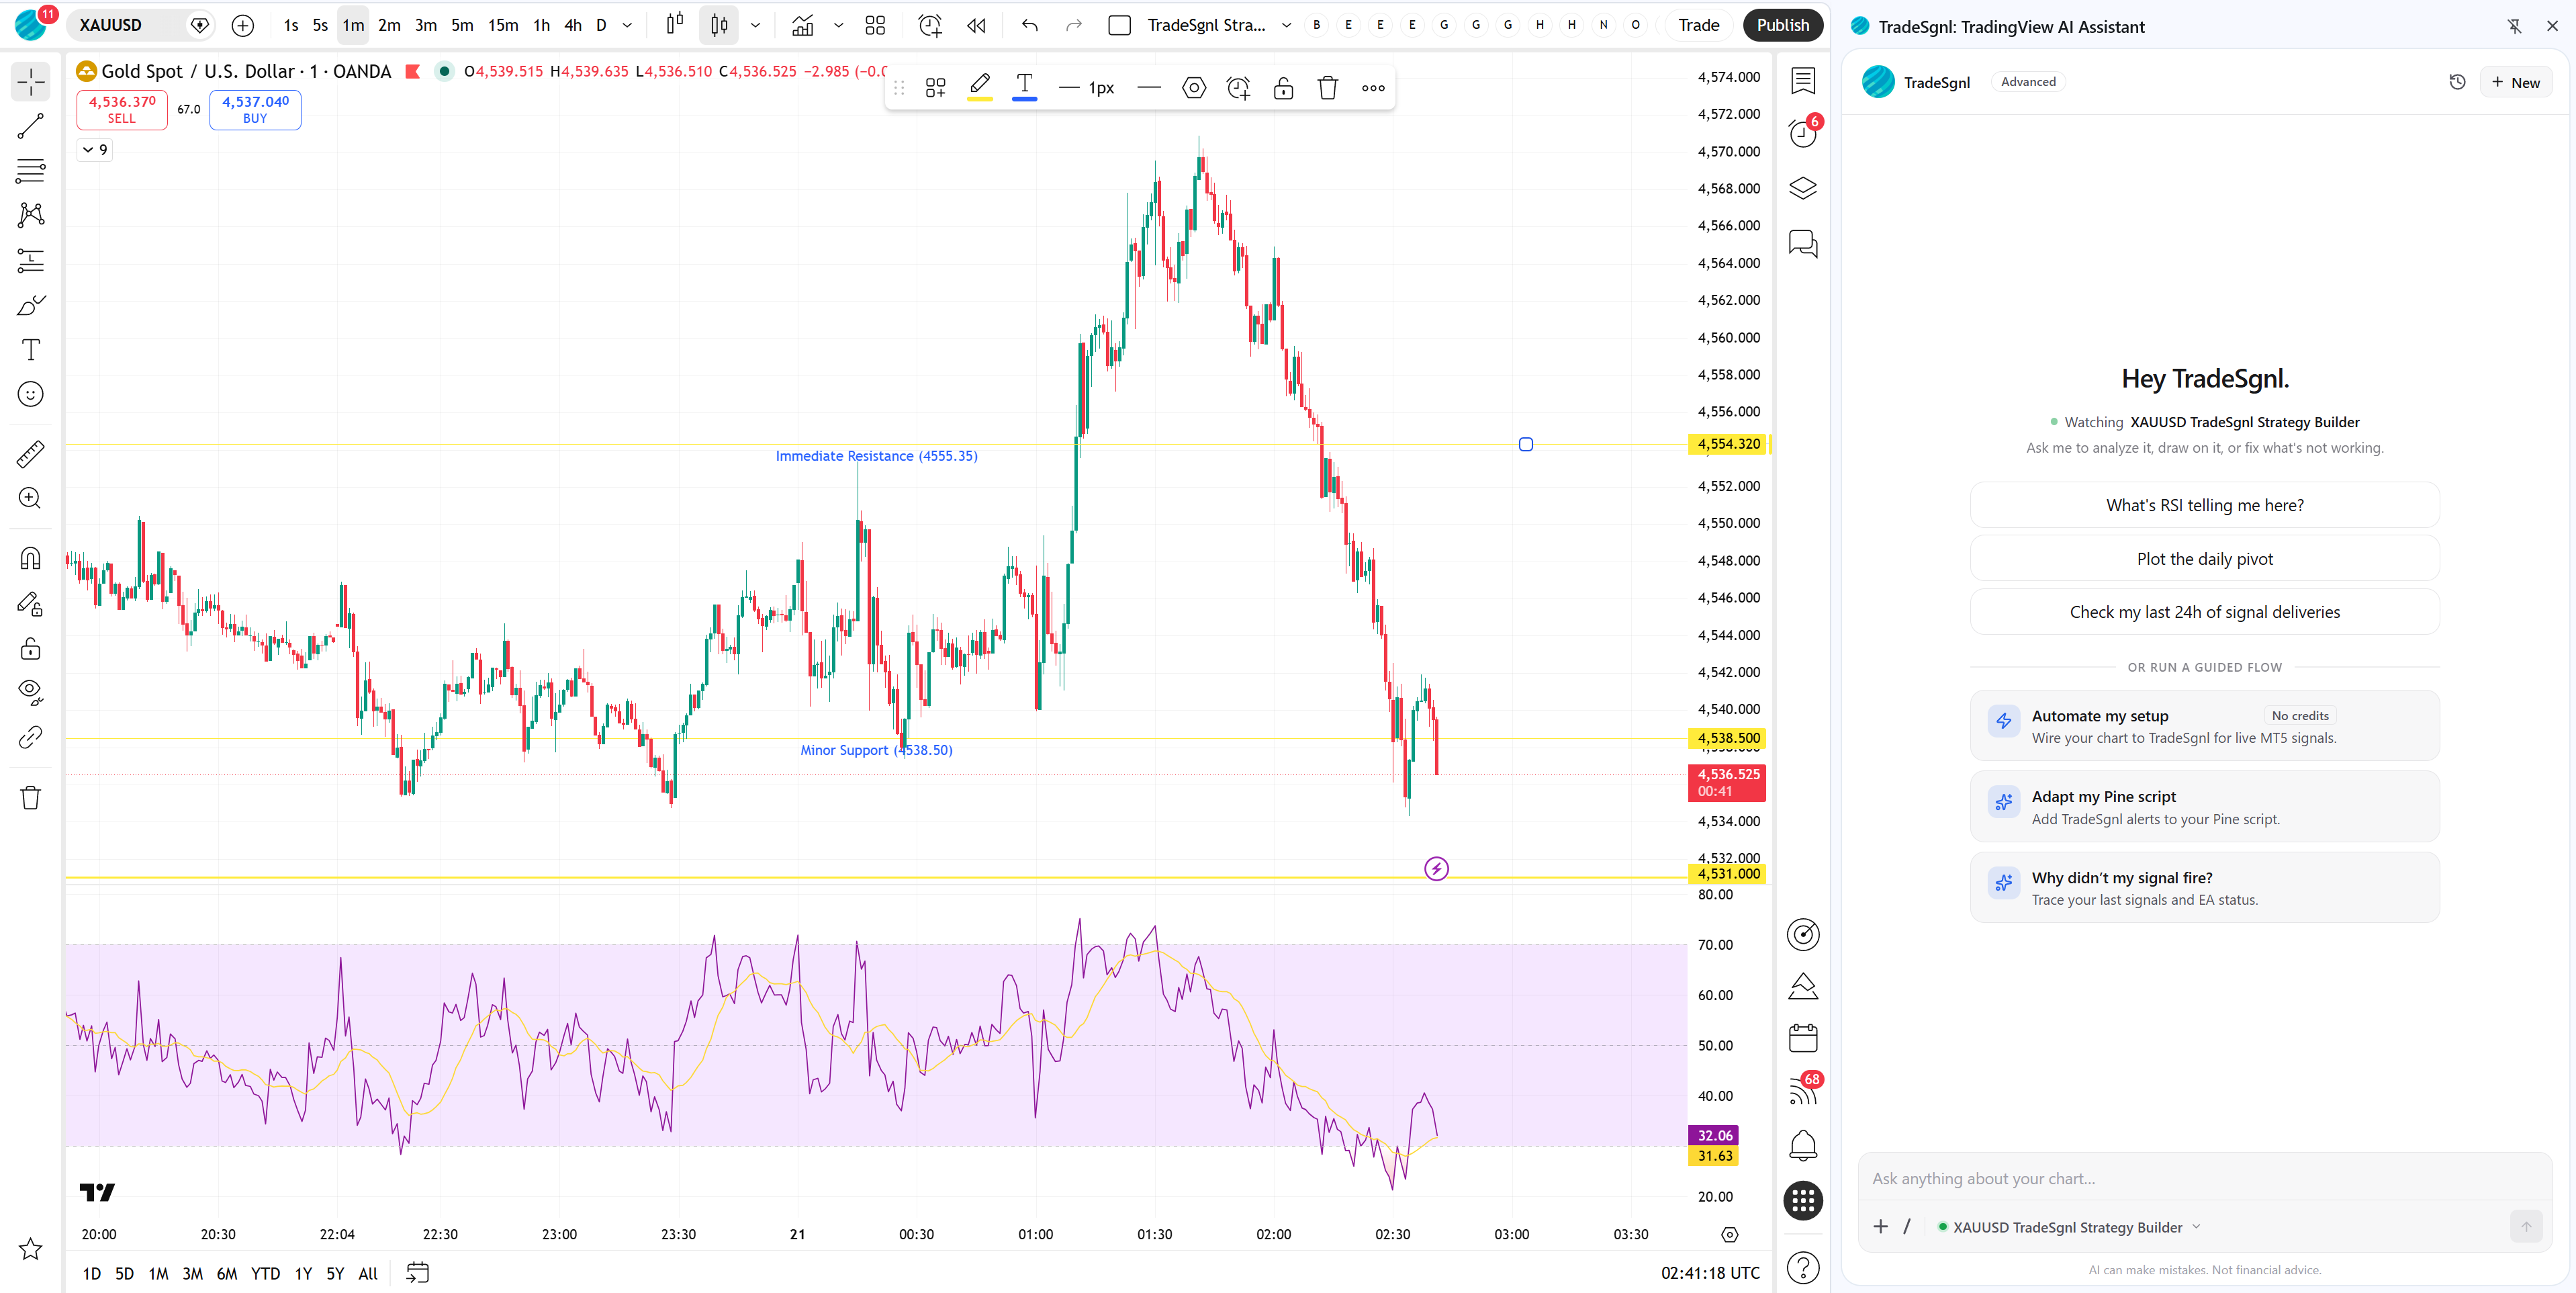Toggle hide all drawings eye icon
This screenshot has width=2576, height=1293.
30,692
